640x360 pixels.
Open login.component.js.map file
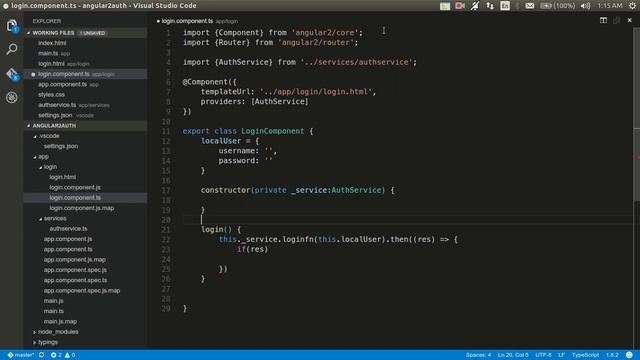pos(82,208)
